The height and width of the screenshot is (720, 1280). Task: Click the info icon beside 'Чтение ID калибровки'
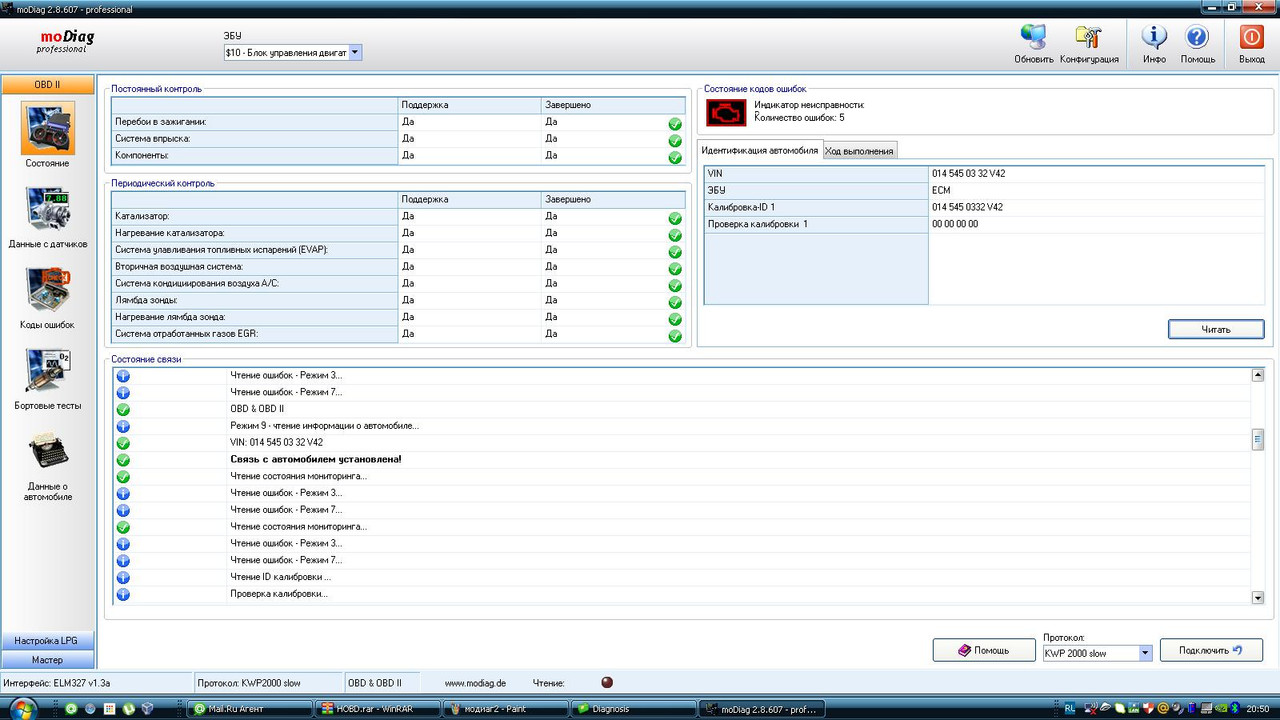[x=123, y=577]
